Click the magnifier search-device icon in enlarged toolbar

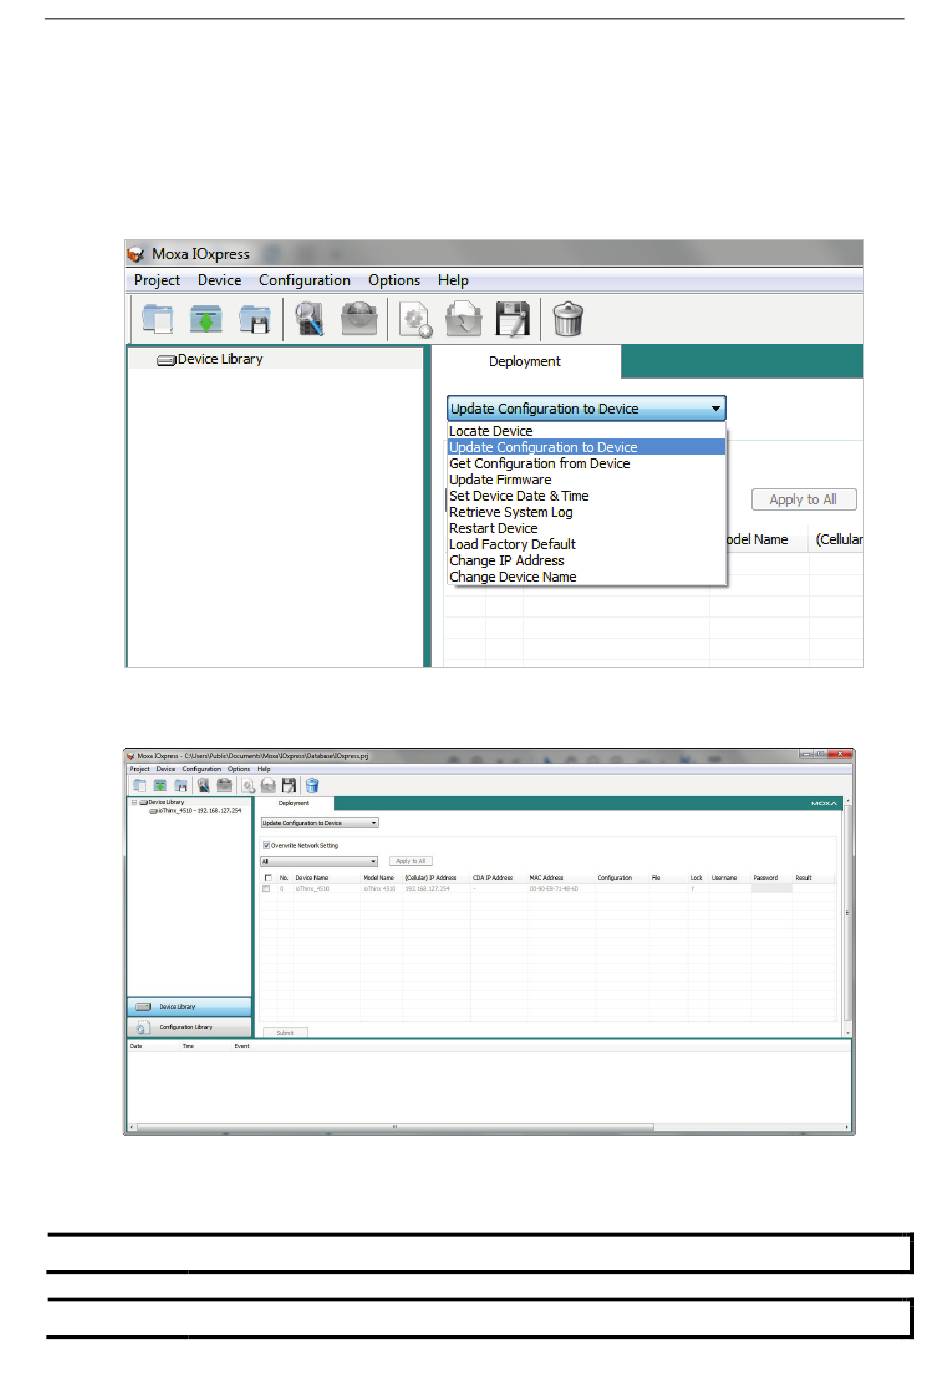309,319
